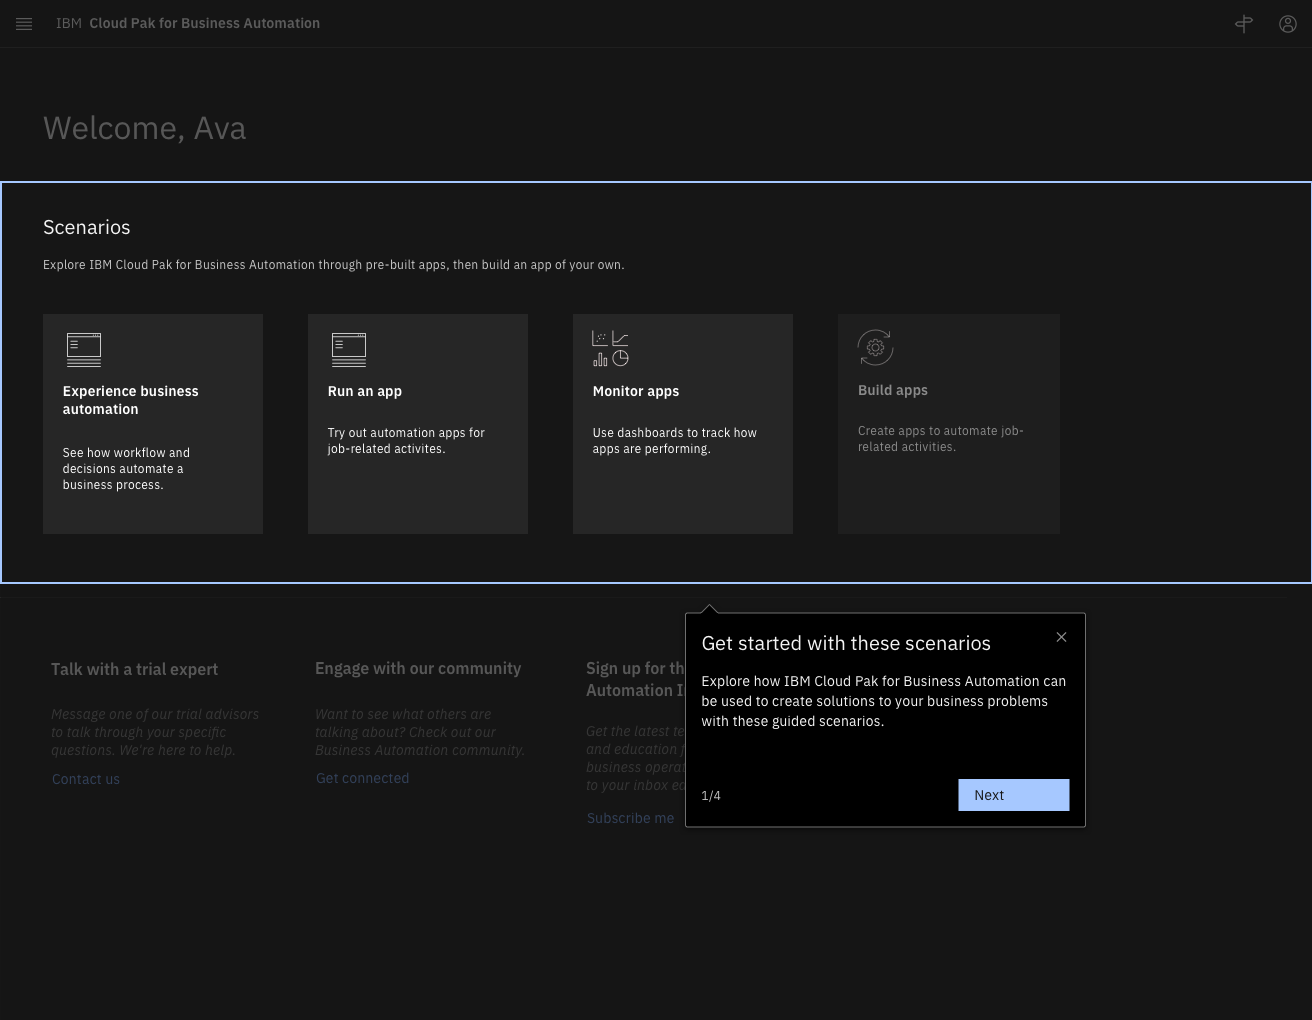Follow the Contact us link

coord(86,779)
